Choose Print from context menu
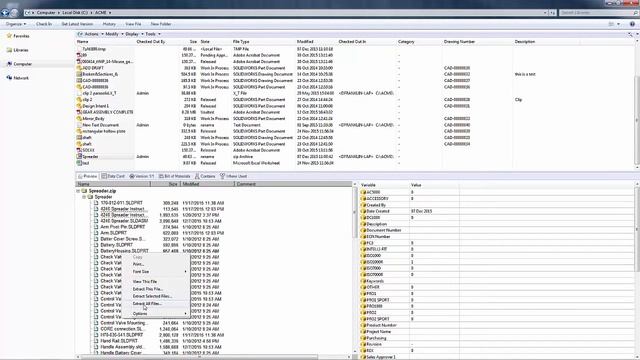This screenshot has width=640, height=360. point(156,264)
